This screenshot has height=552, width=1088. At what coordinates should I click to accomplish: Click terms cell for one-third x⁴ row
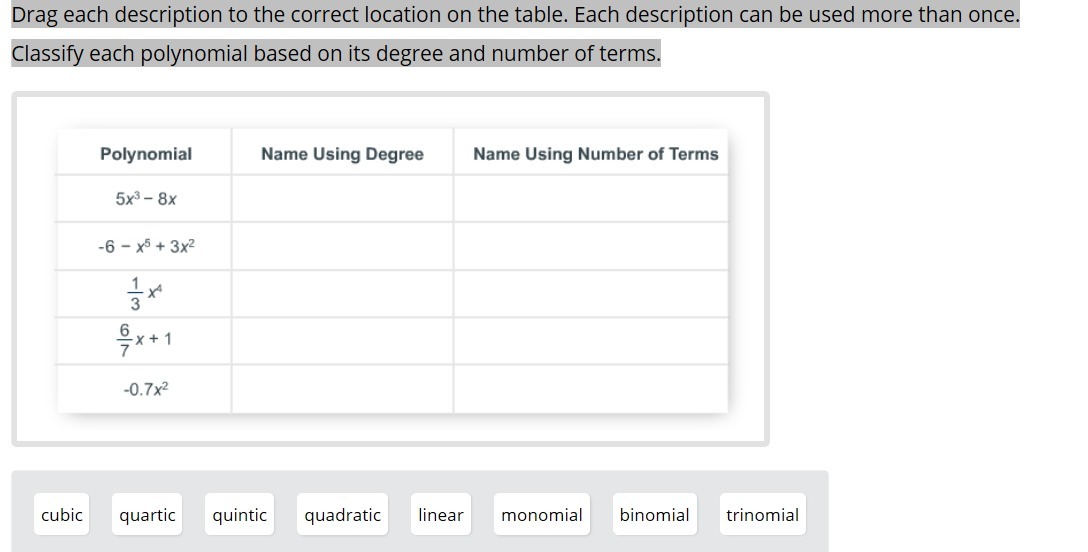click(590, 294)
